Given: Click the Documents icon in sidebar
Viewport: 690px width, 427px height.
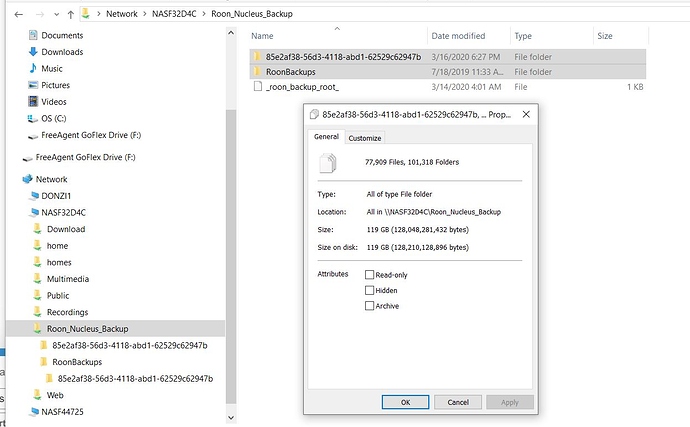Looking at the screenshot, I should coord(33,35).
